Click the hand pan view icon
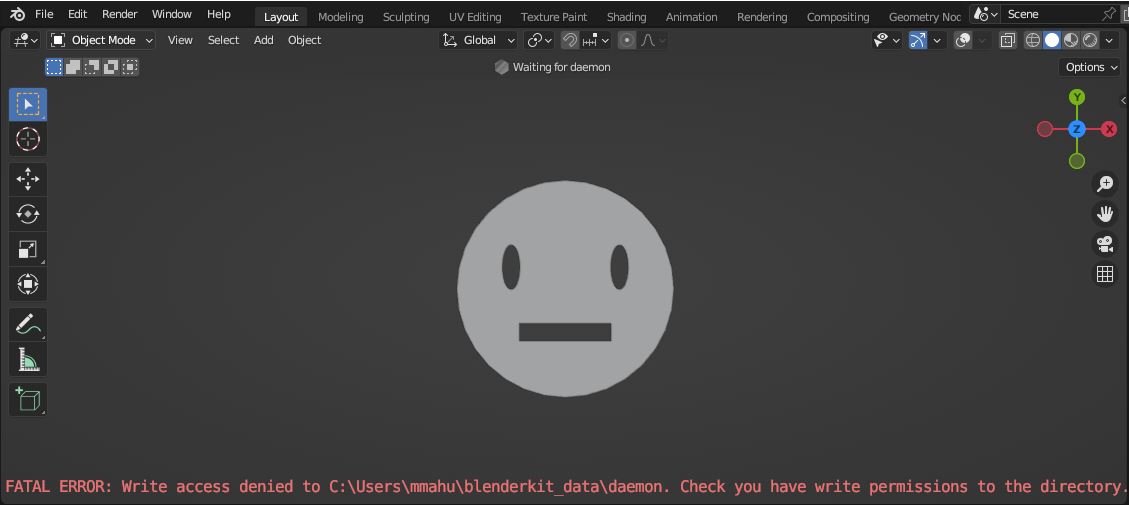 [1105, 214]
